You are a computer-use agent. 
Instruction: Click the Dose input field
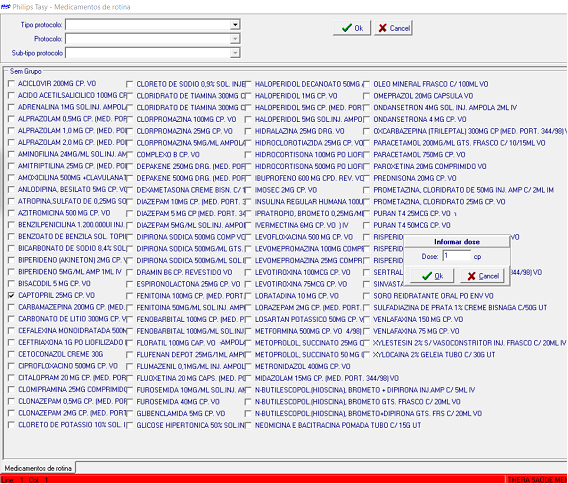point(456,256)
